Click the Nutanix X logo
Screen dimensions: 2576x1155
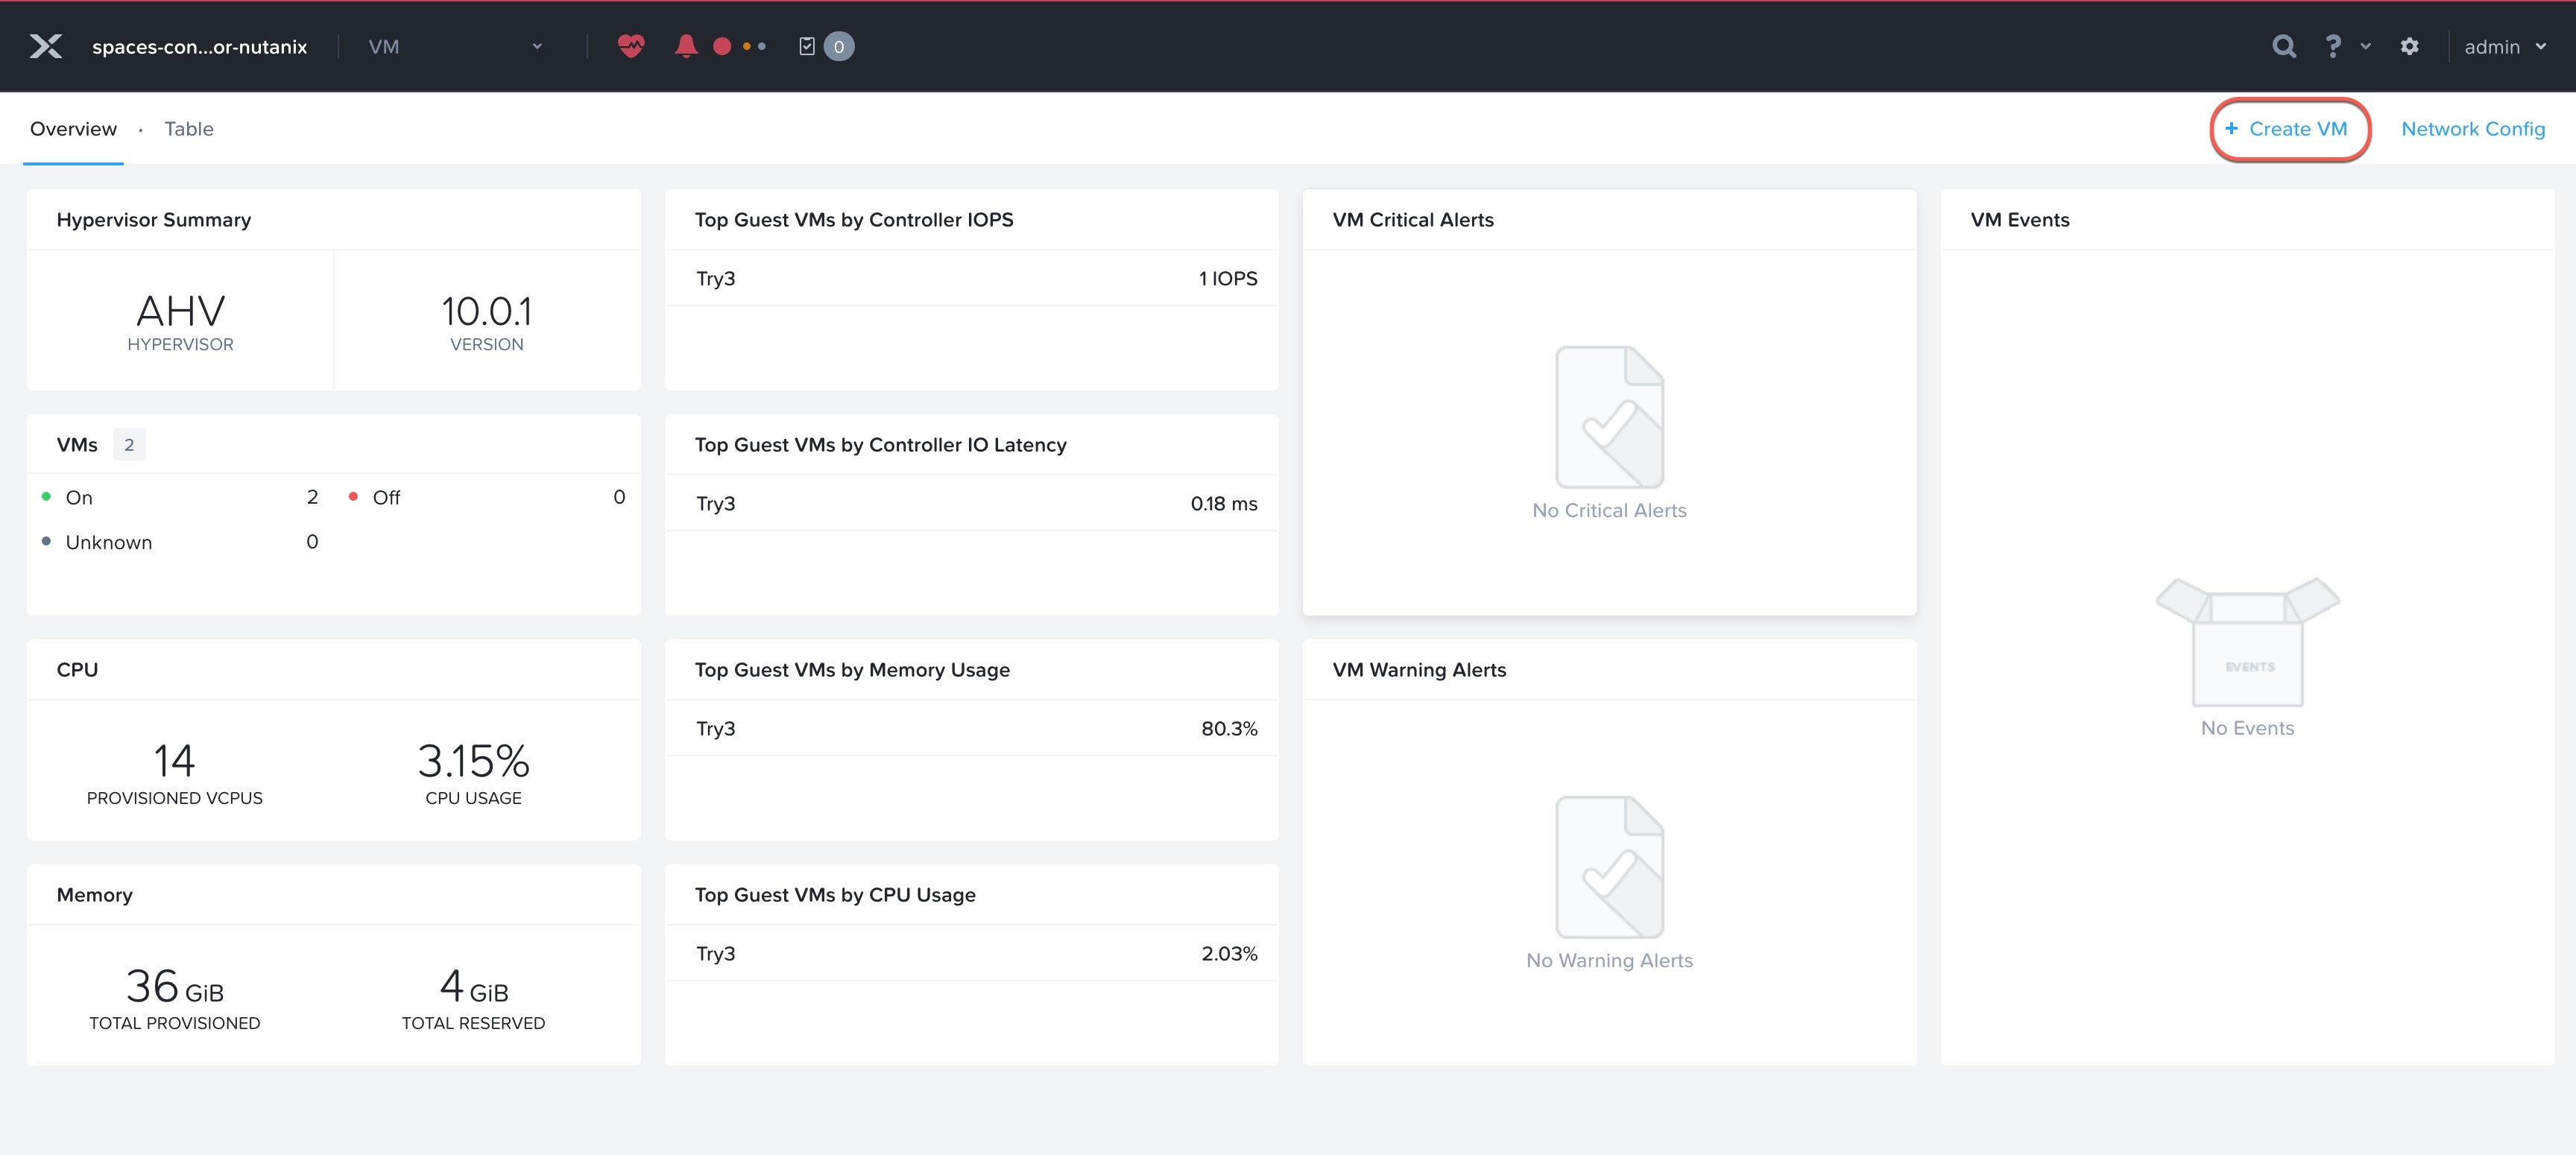(46, 46)
